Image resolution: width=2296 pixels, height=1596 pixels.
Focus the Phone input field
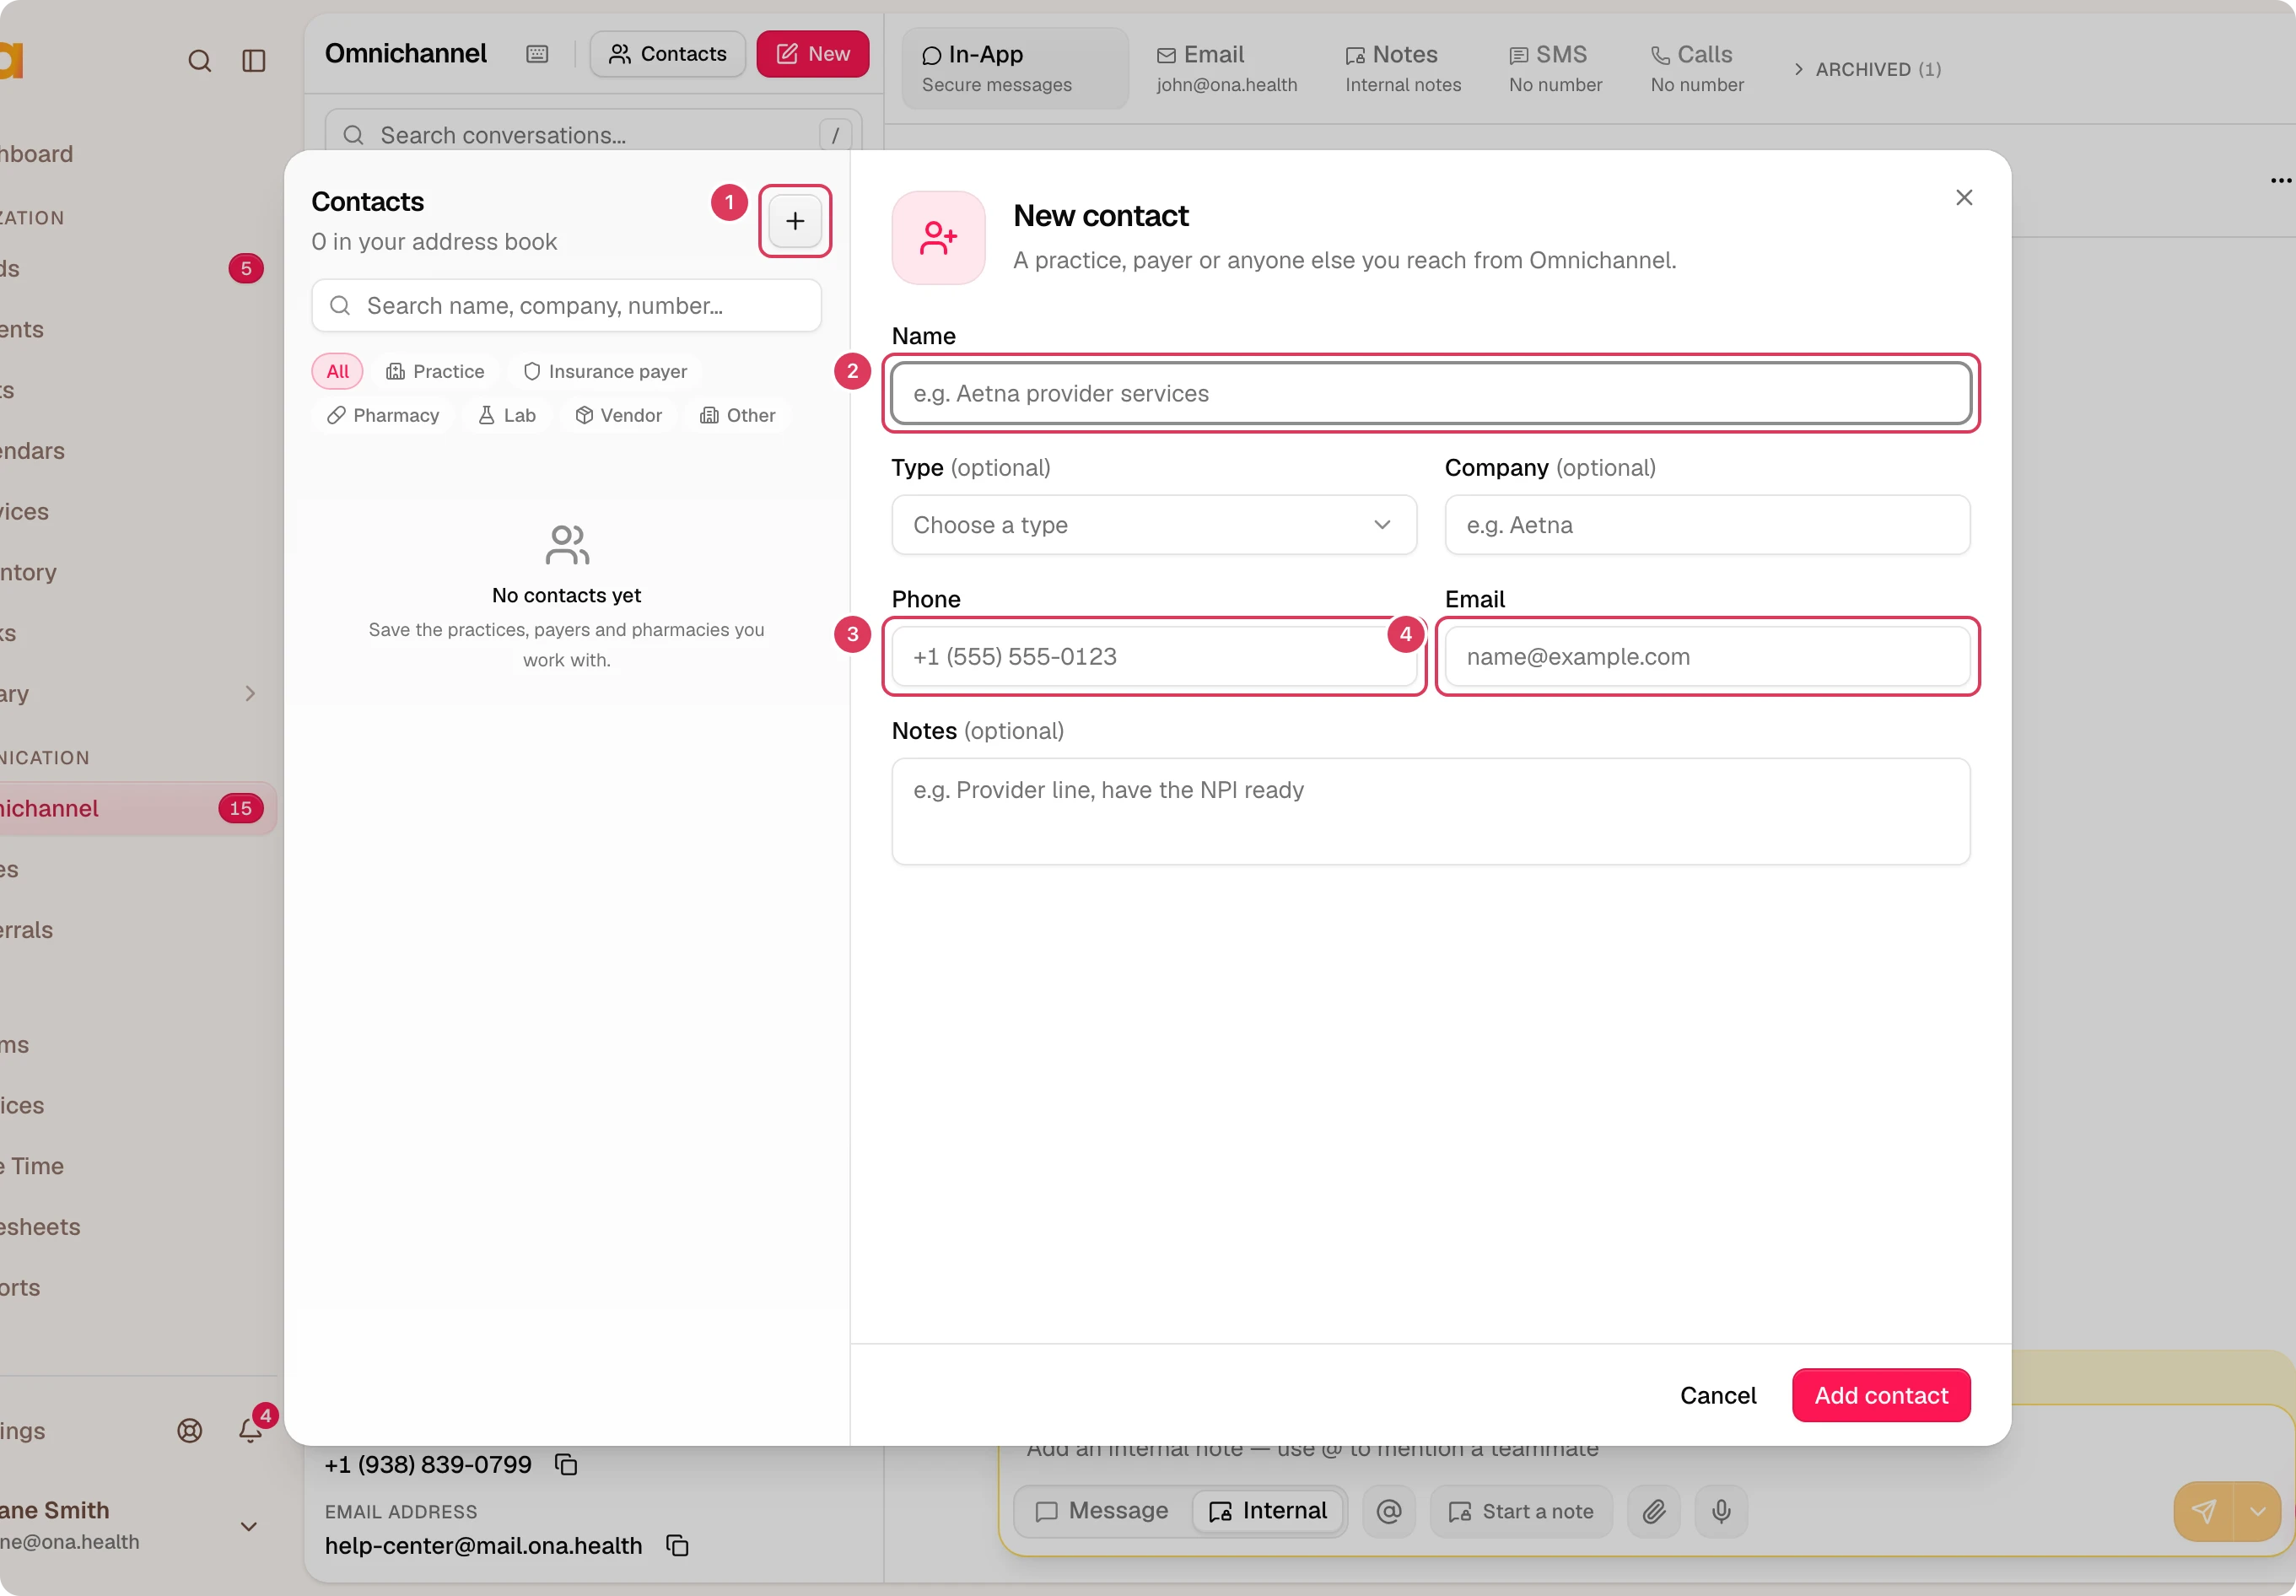[1154, 656]
